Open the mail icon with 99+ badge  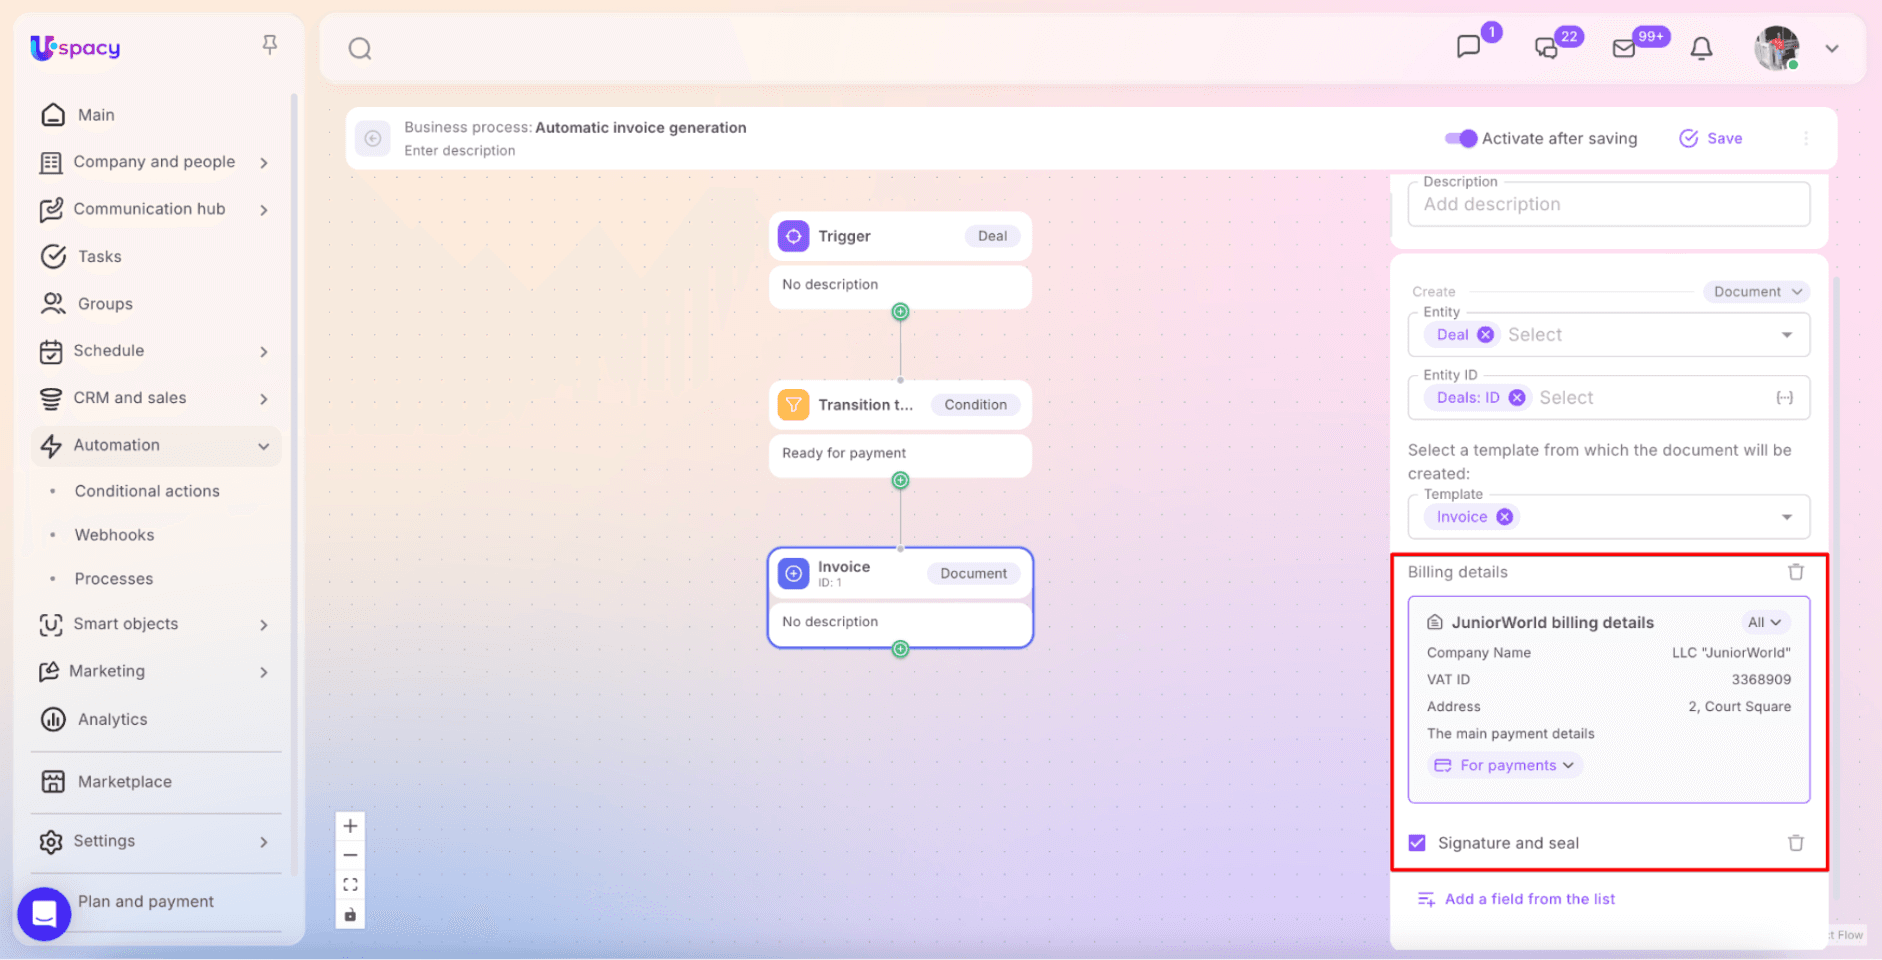(1624, 48)
